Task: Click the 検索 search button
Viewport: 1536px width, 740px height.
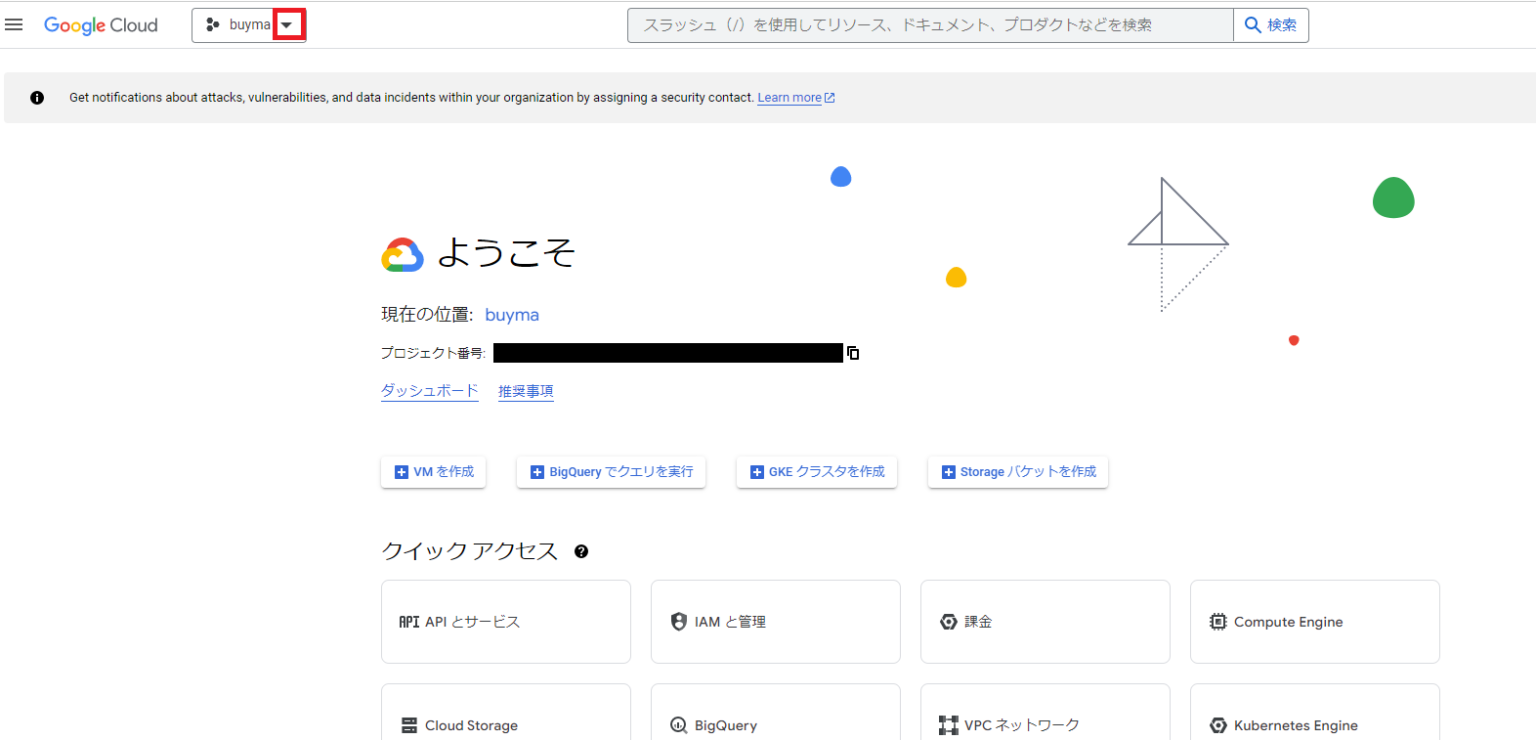Action: coord(1270,24)
